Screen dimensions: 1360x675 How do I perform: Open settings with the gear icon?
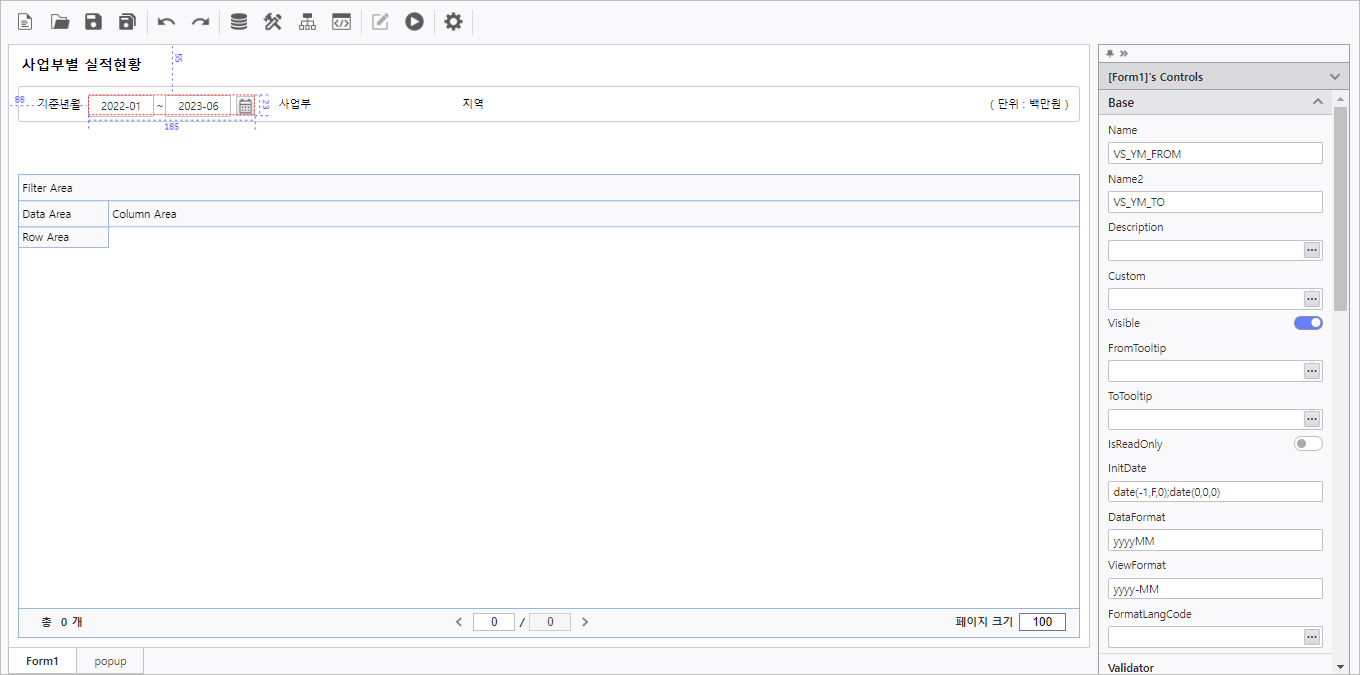point(453,22)
